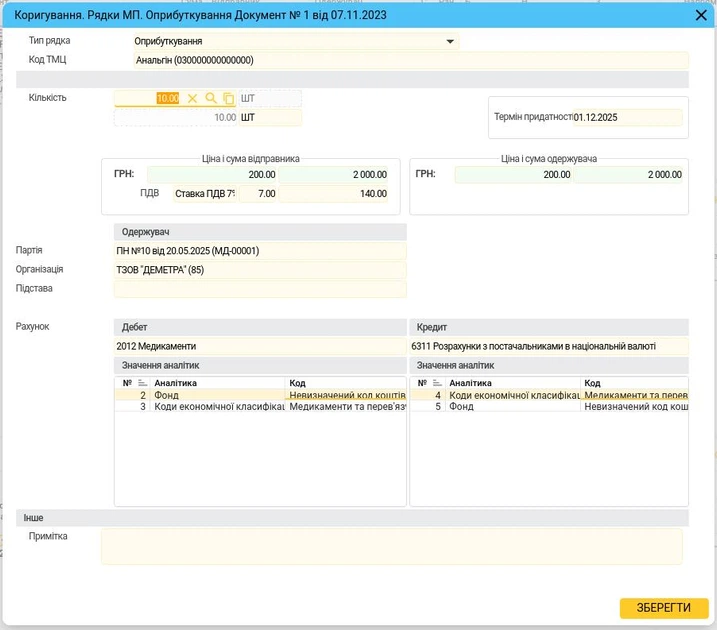Click recipient sum field 2 000.00
717x630 pixels.
[628, 175]
